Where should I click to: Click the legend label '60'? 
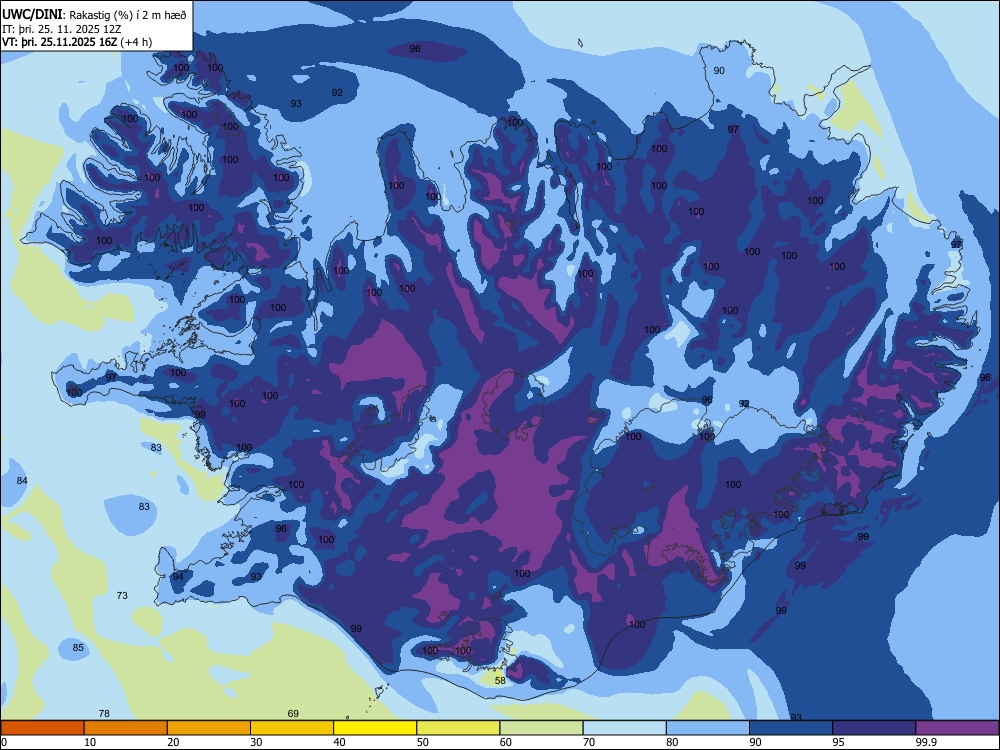point(506,742)
